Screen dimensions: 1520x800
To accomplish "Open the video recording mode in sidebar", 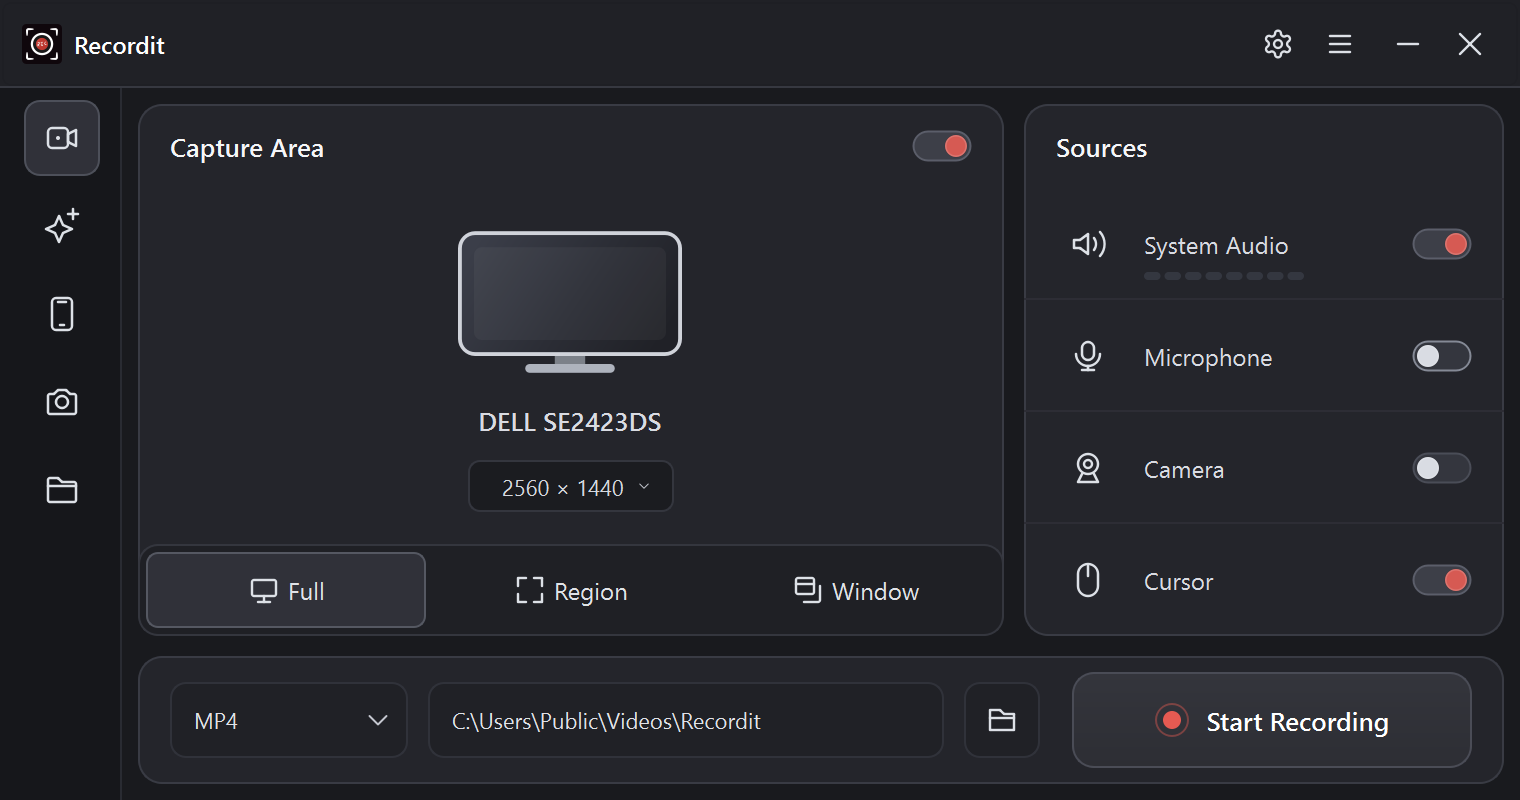I will tap(62, 138).
